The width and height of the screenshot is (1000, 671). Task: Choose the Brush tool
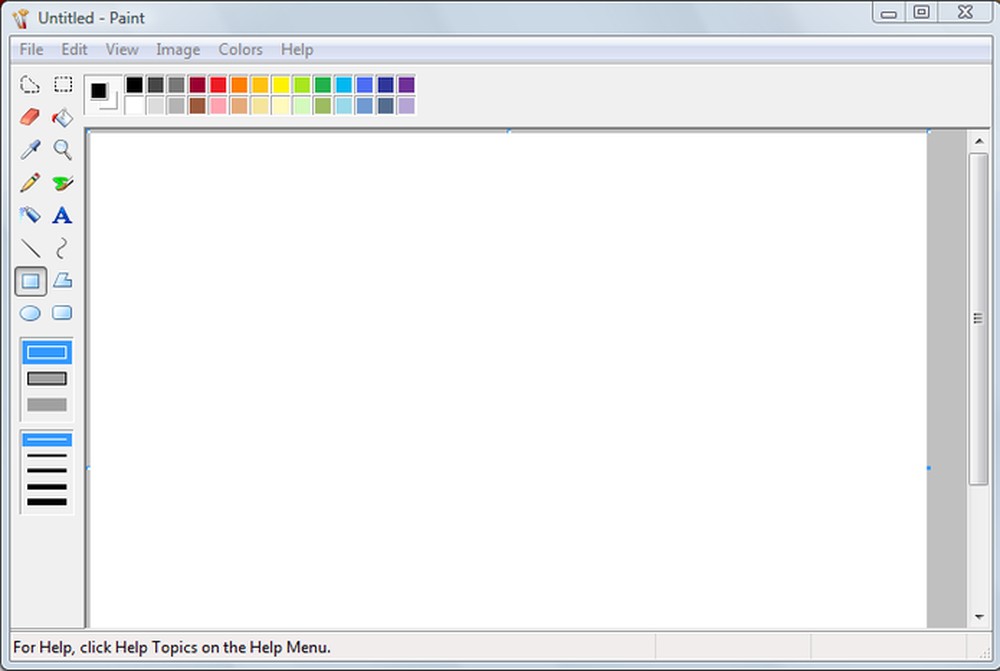point(62,183)
